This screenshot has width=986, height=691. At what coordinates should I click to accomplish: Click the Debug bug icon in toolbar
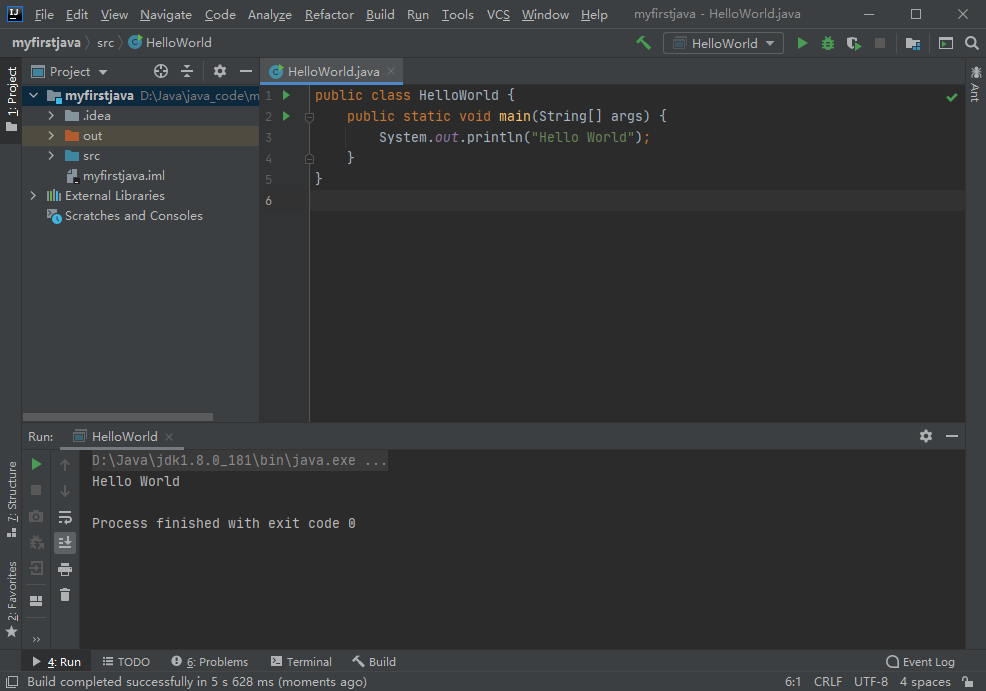828,43
